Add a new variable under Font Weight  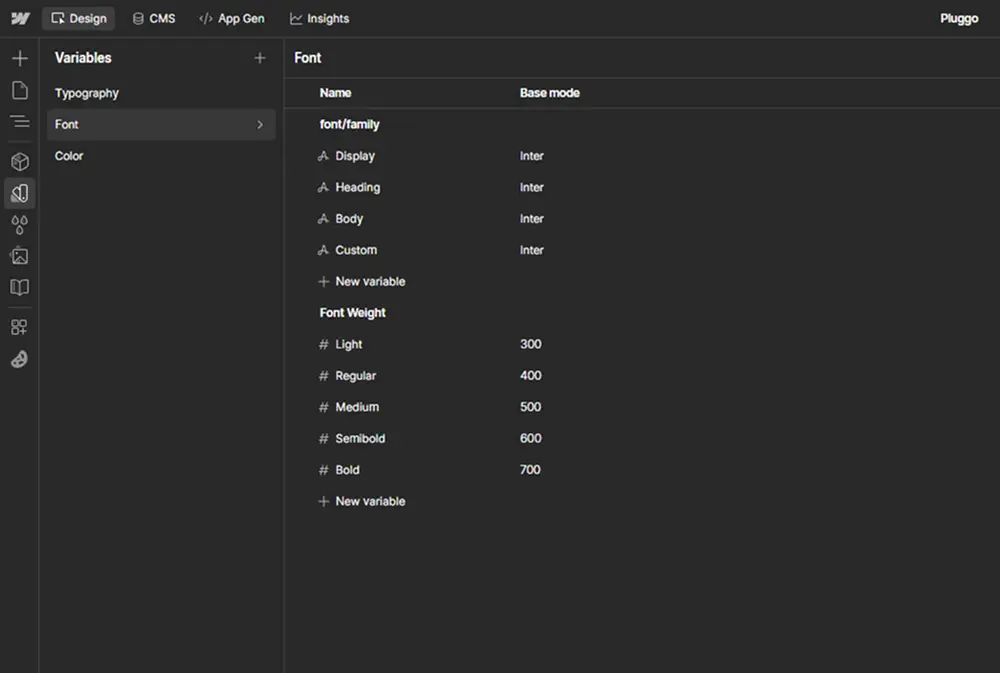[x=361, y=501]
